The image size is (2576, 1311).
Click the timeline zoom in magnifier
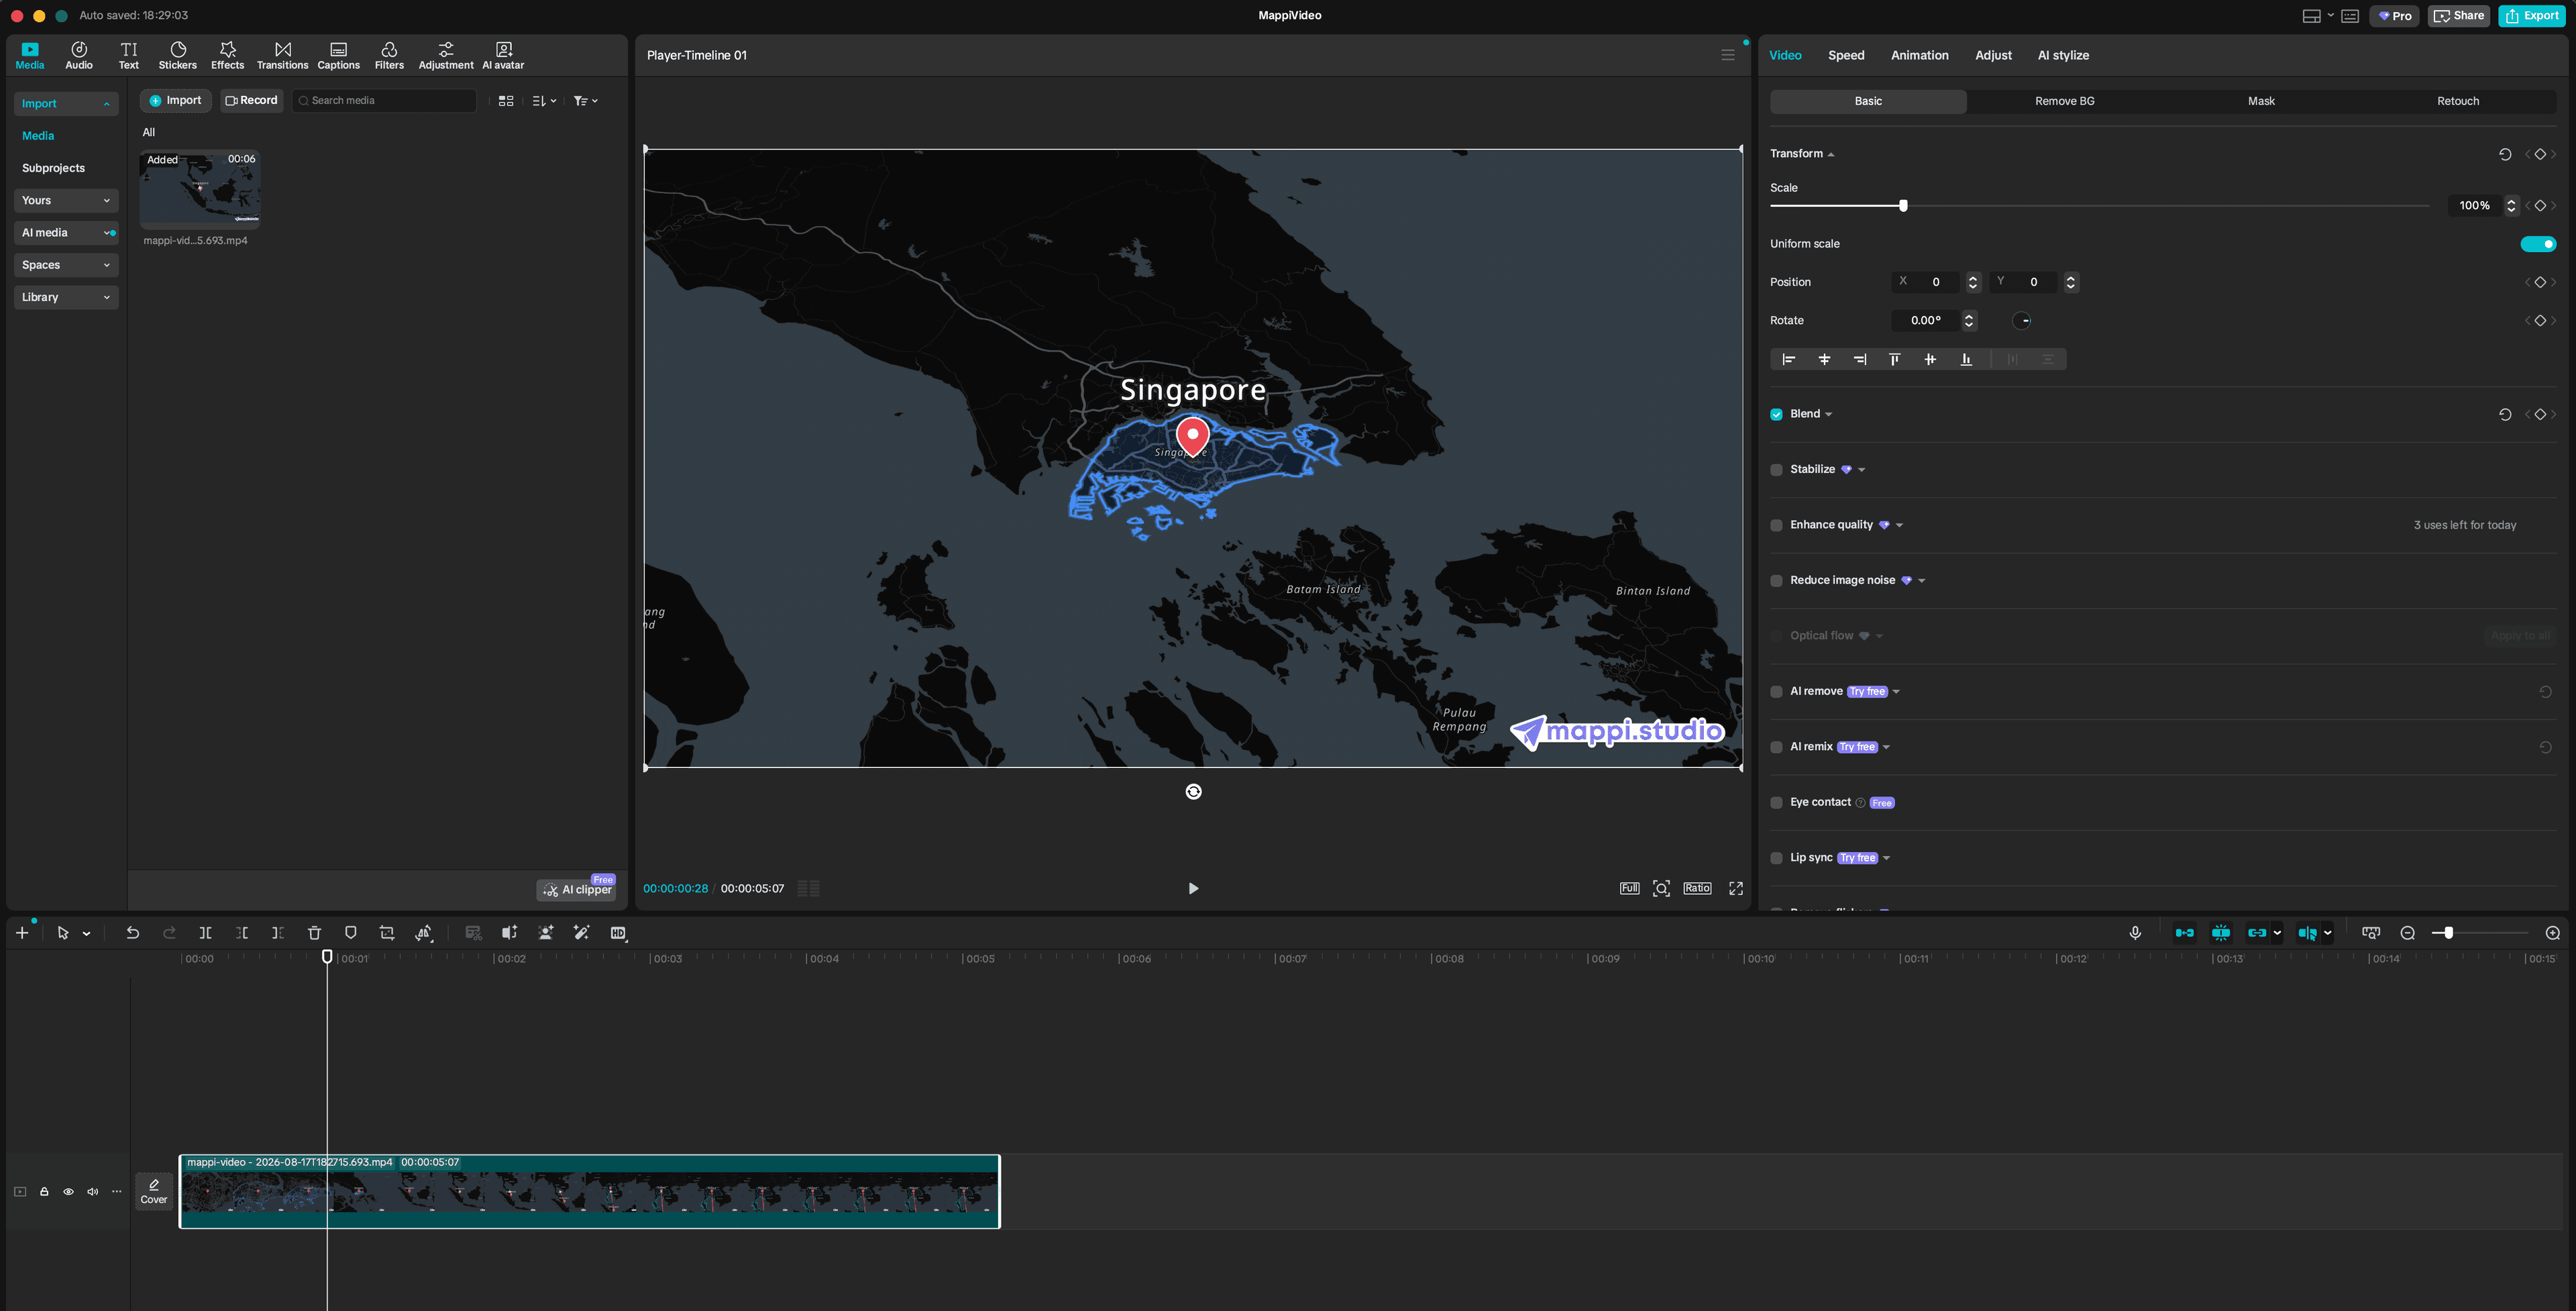(x=2553, y=933)
